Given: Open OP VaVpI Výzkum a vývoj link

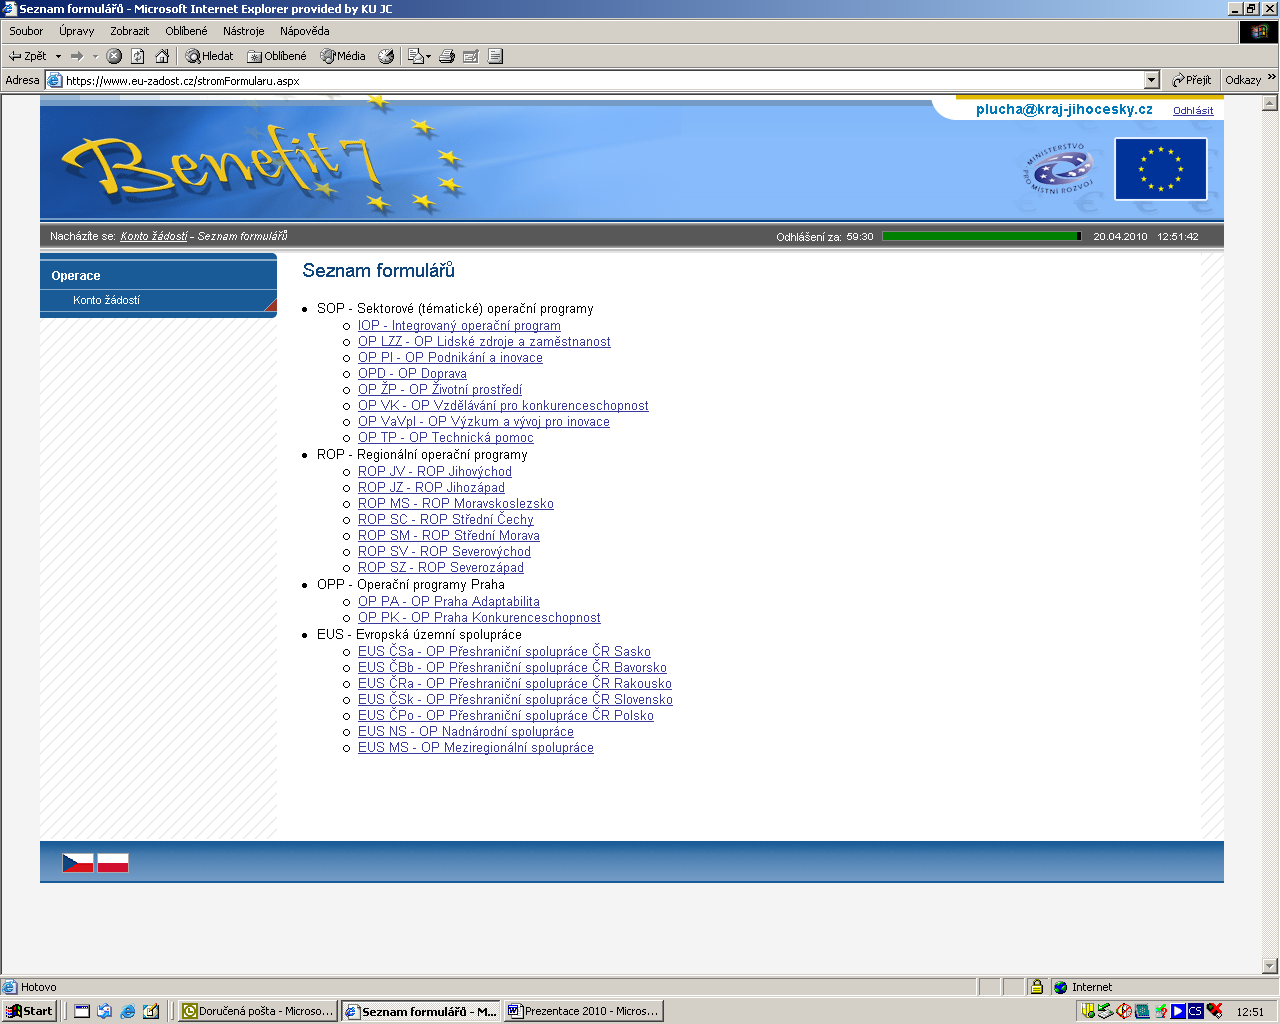Looking at the screenshot, I should point(484,422).
